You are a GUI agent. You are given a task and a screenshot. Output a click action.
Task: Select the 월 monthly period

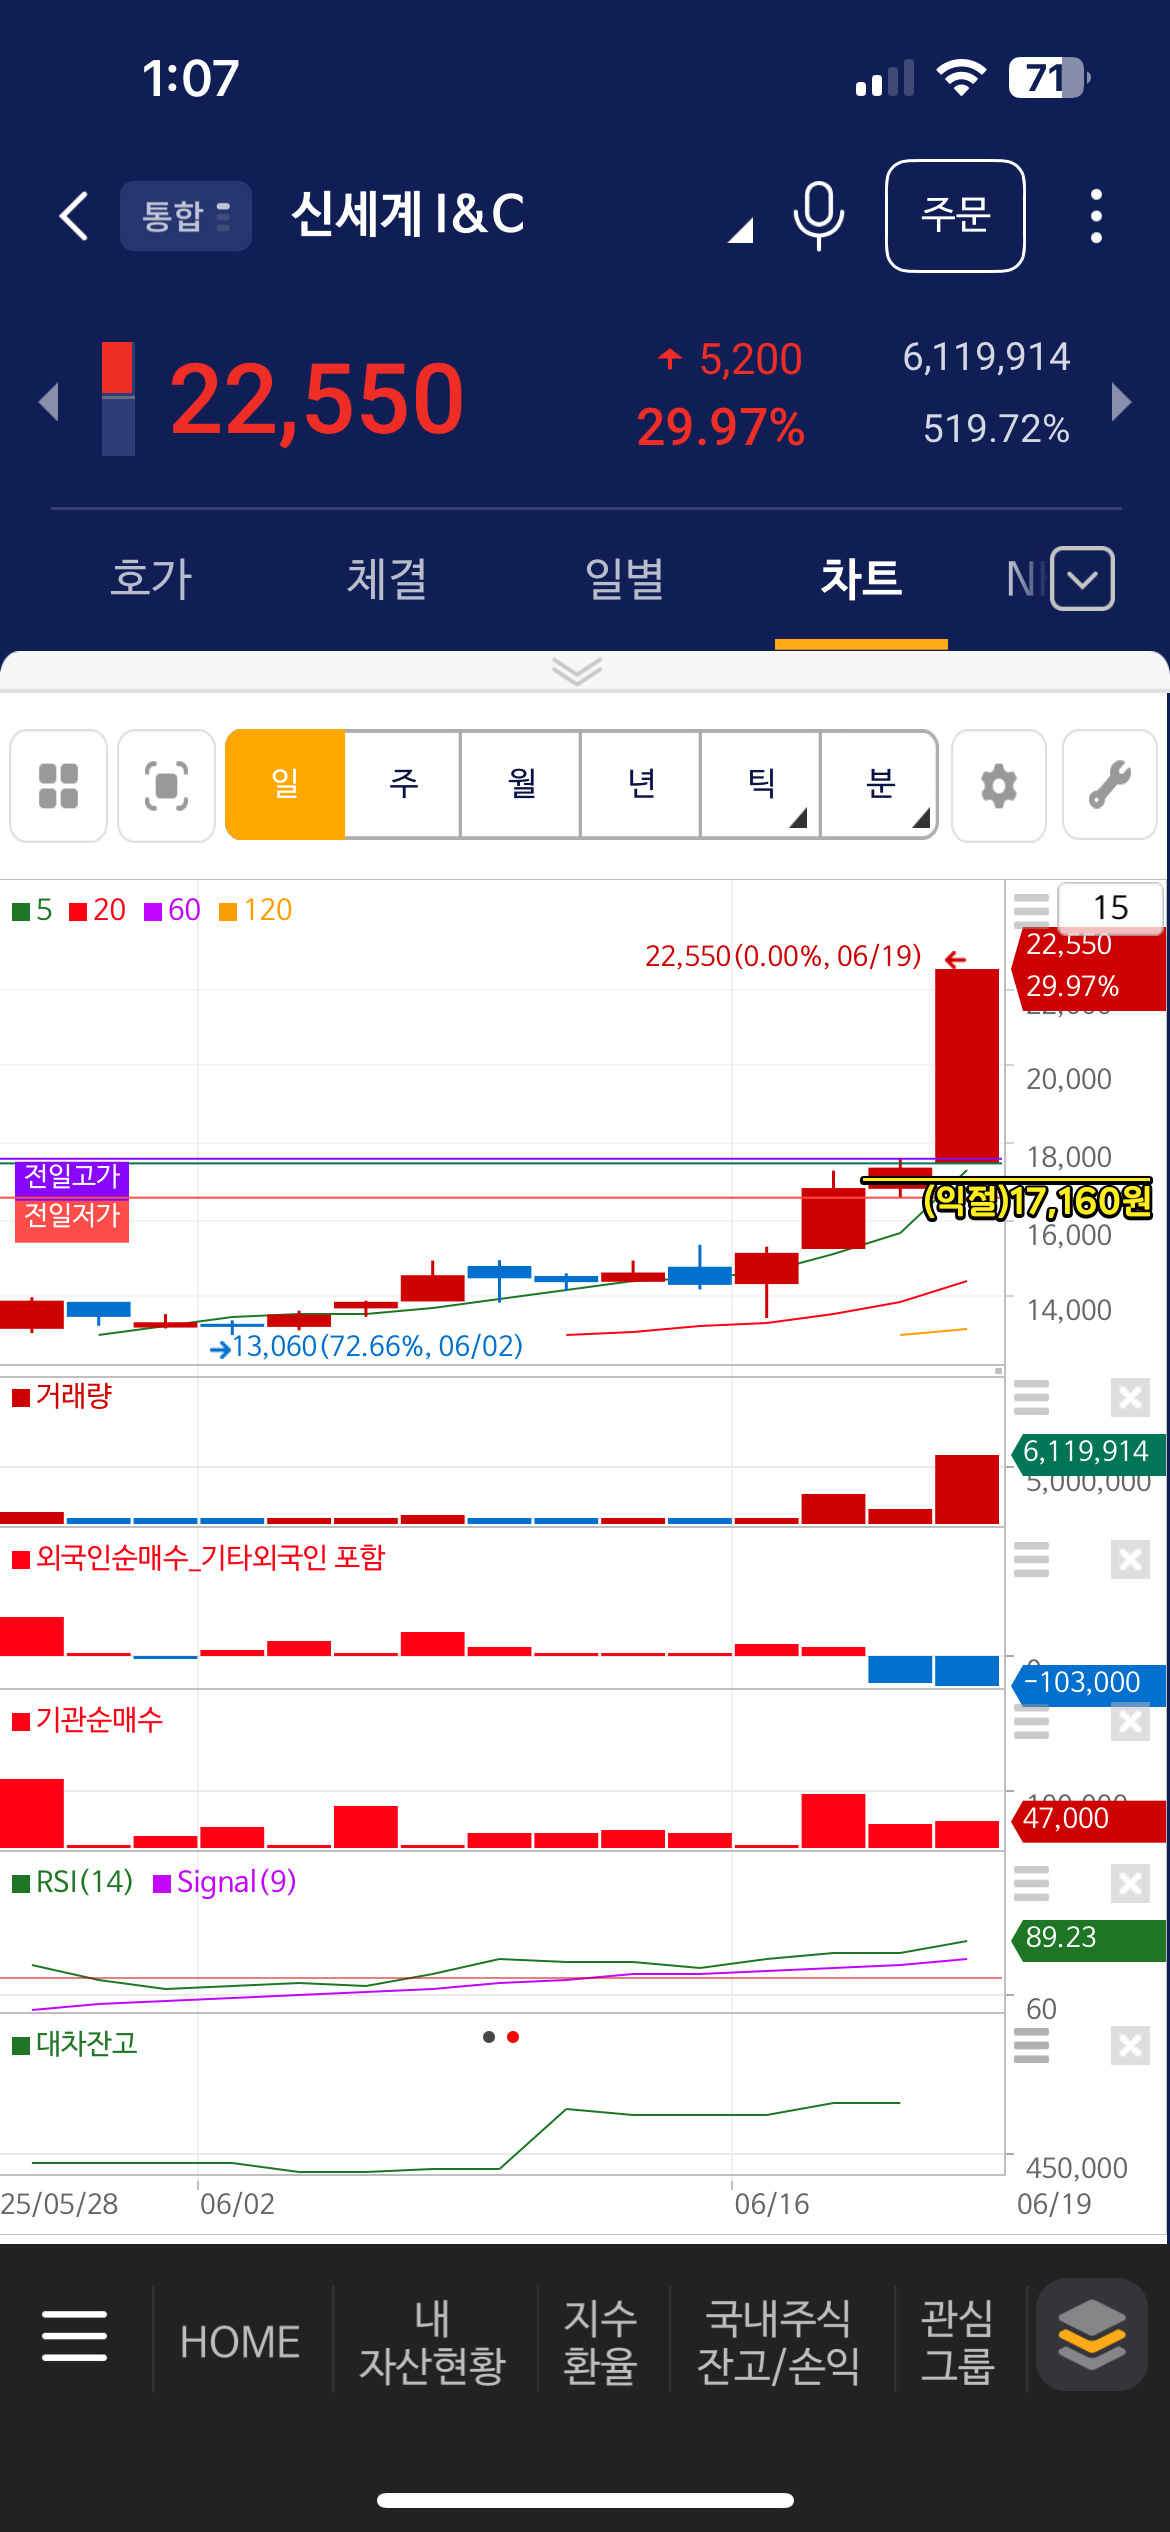click(521, 784)
